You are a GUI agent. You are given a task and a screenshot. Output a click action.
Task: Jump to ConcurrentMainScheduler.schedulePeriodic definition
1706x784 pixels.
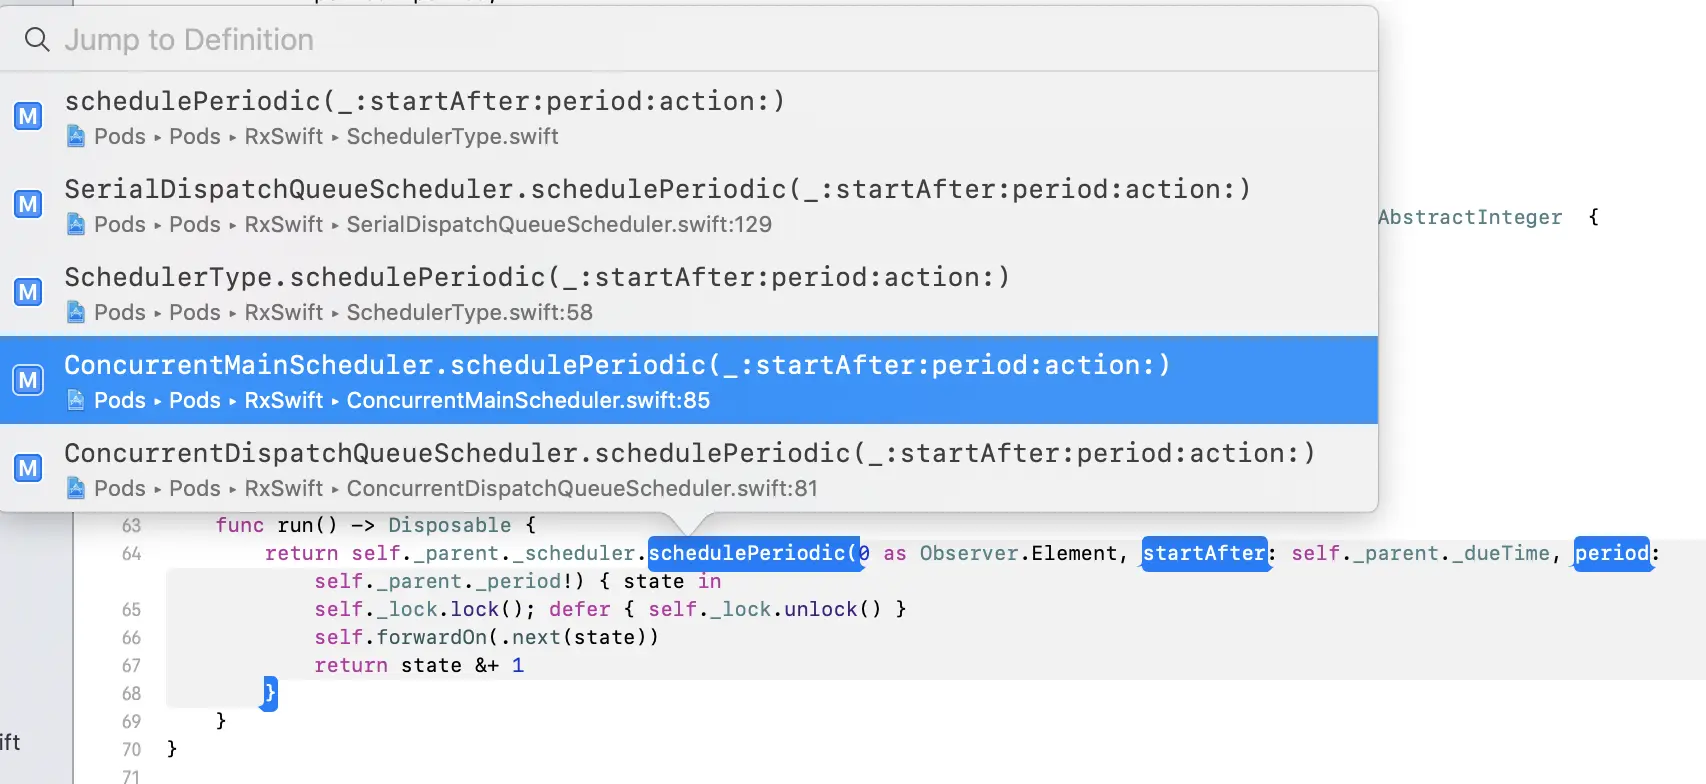click(617, 366)
